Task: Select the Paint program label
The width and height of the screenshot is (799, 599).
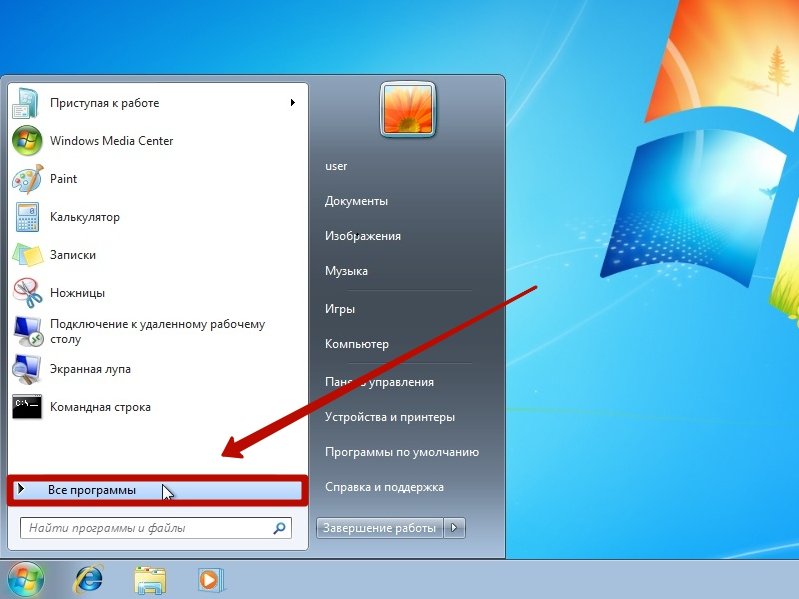Action: pos(63,179)
